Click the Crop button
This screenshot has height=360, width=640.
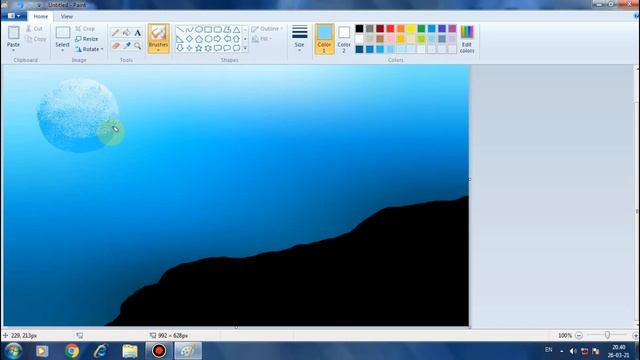click(x=85, y=29)
